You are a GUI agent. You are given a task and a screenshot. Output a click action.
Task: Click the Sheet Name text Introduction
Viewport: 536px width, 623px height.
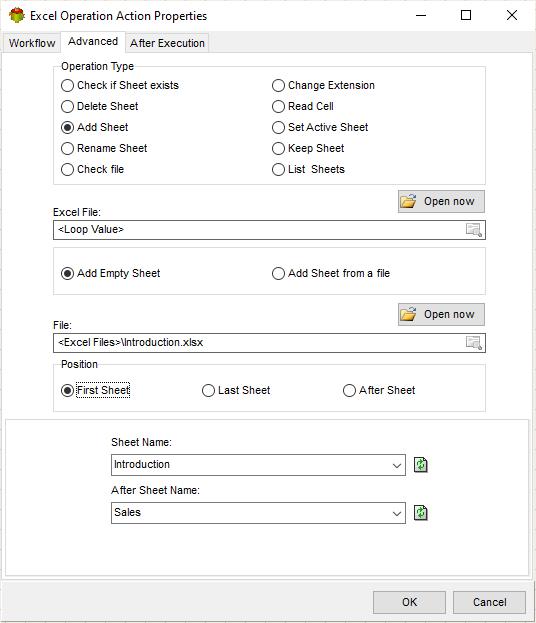click(142, 464)
